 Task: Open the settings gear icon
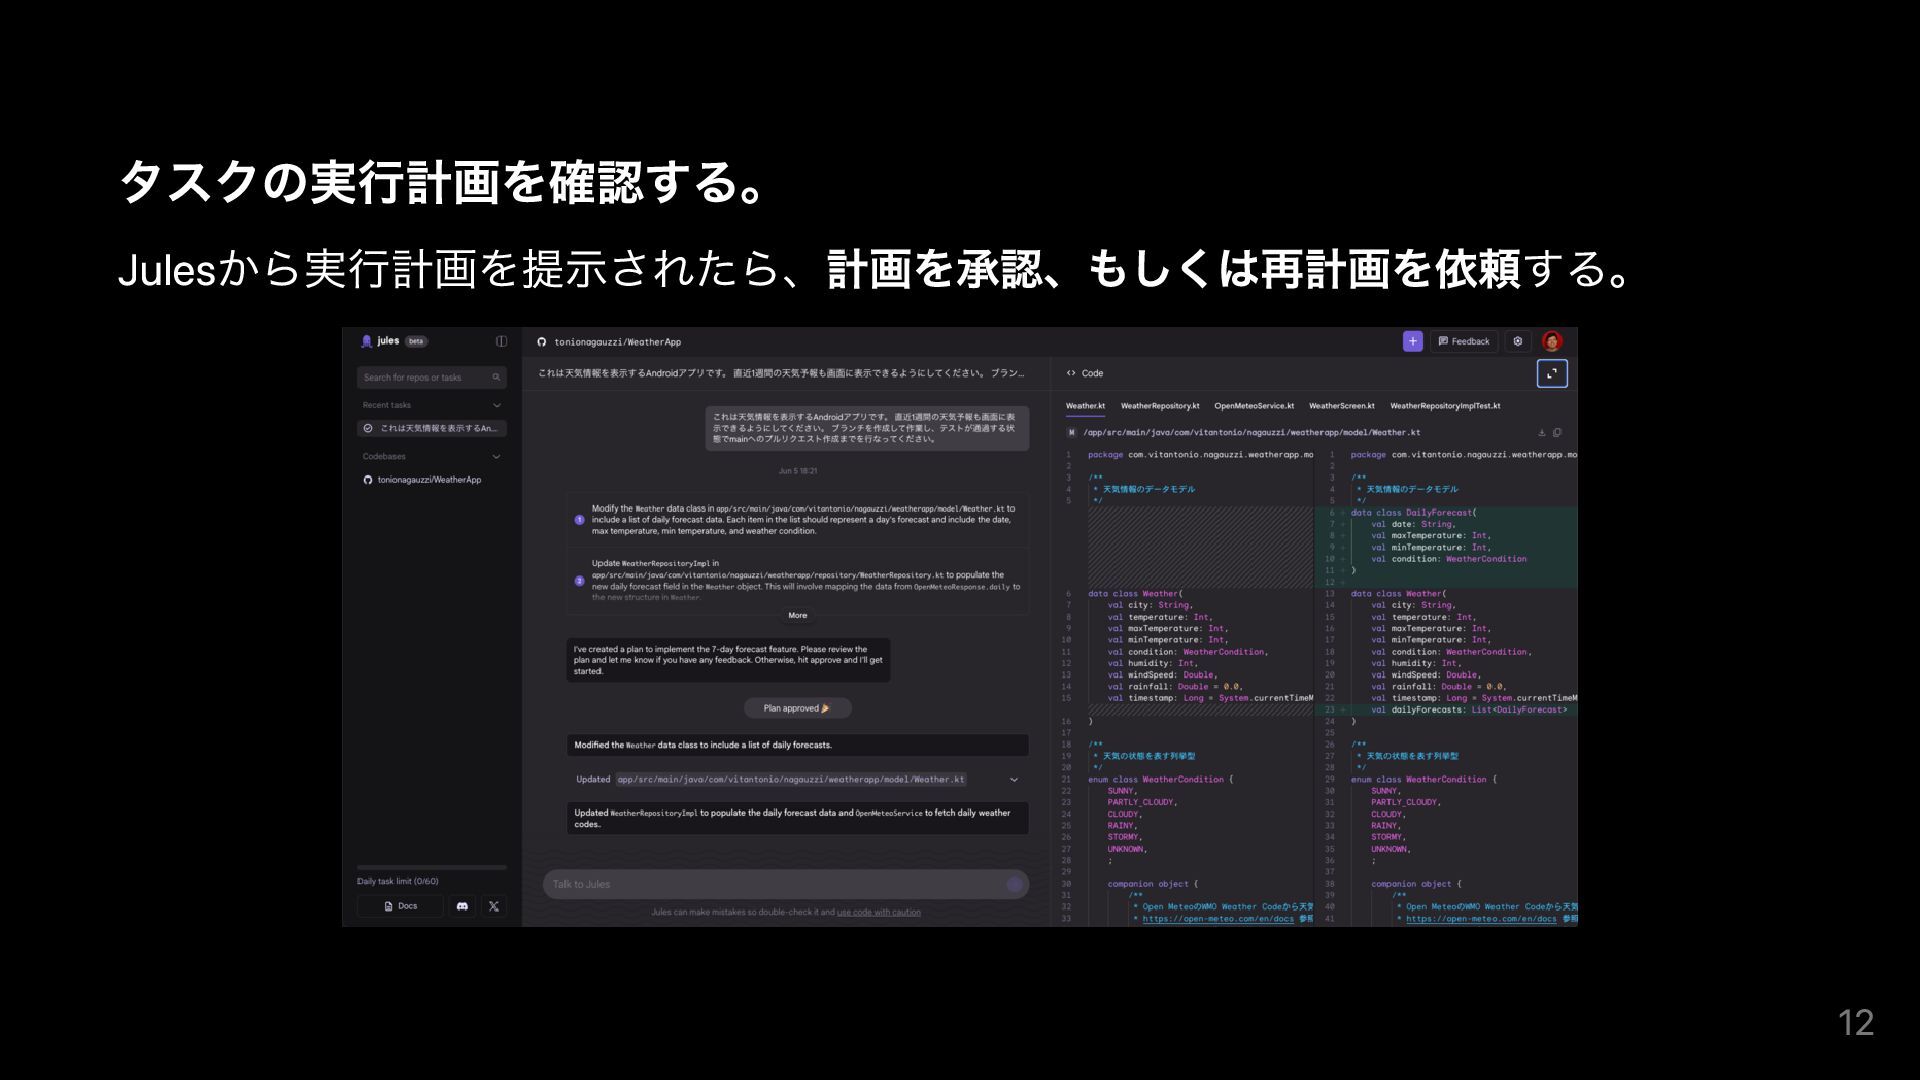point(1518,341)
